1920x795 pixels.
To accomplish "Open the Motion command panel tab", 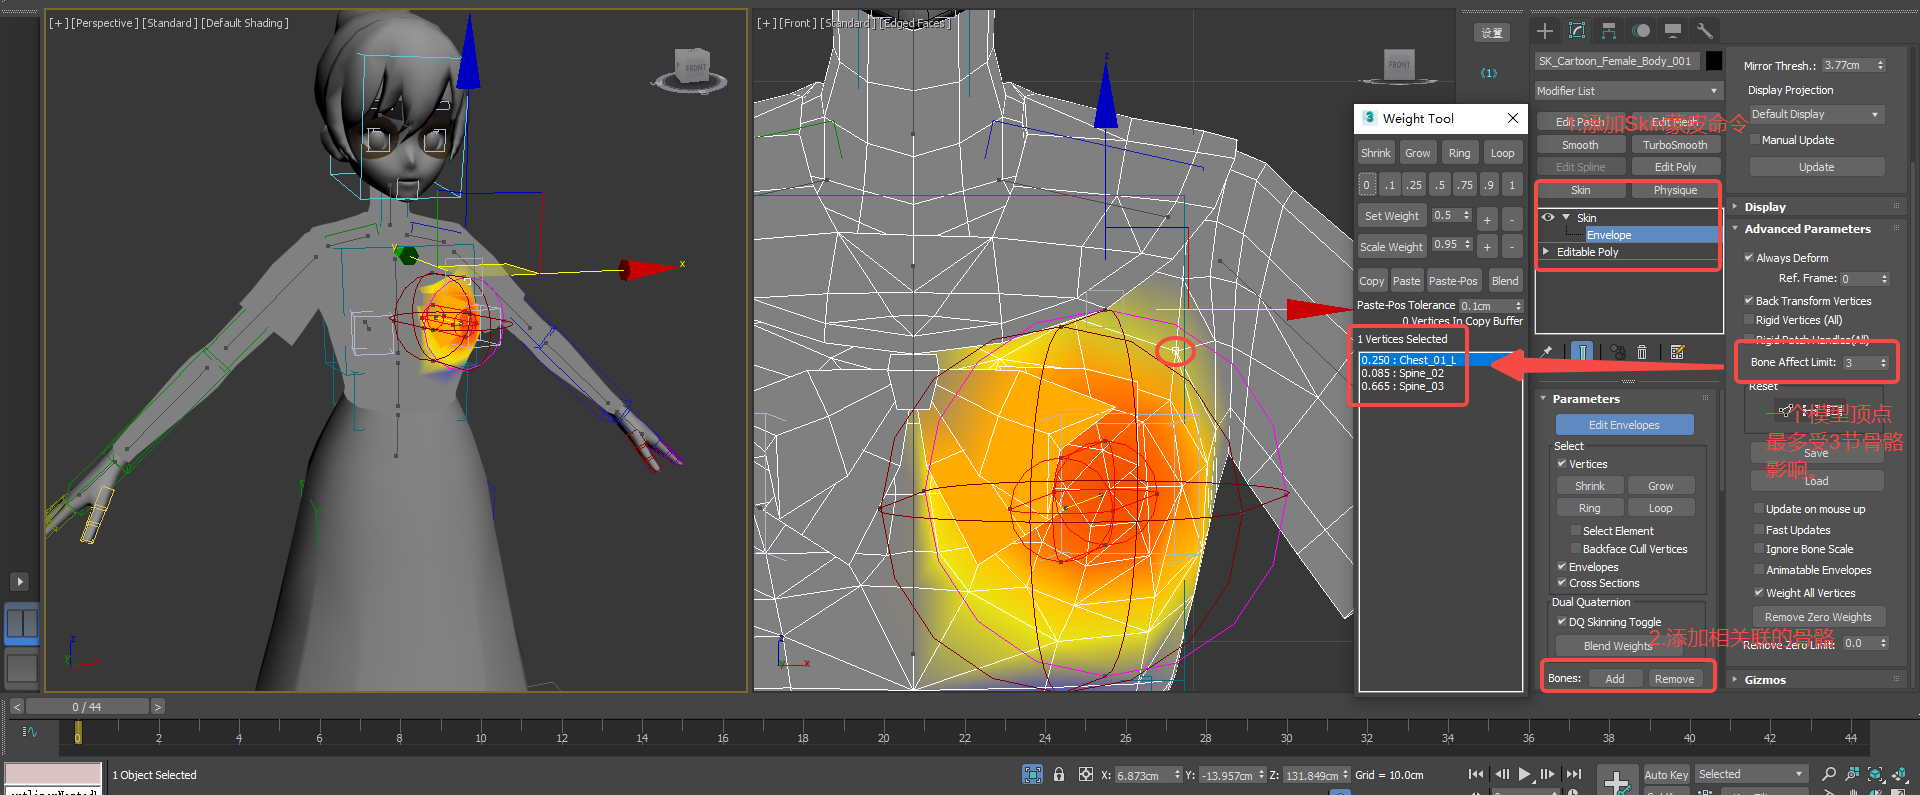I will (x=1641, y=31).
